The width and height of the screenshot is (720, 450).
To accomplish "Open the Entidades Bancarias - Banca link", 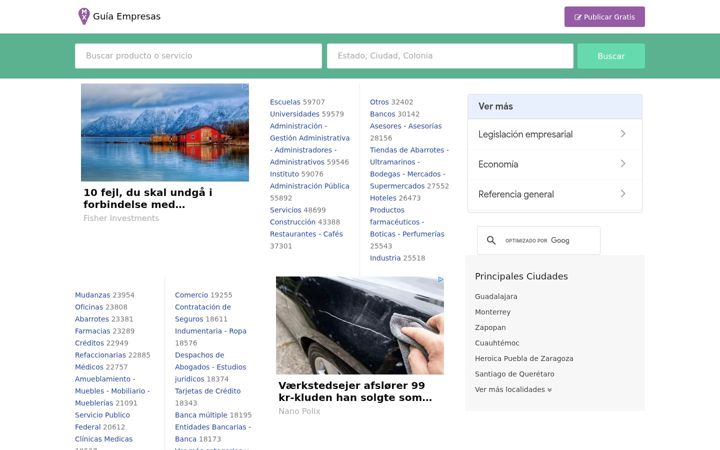I will pyautogui.click(x=213, y=433).
